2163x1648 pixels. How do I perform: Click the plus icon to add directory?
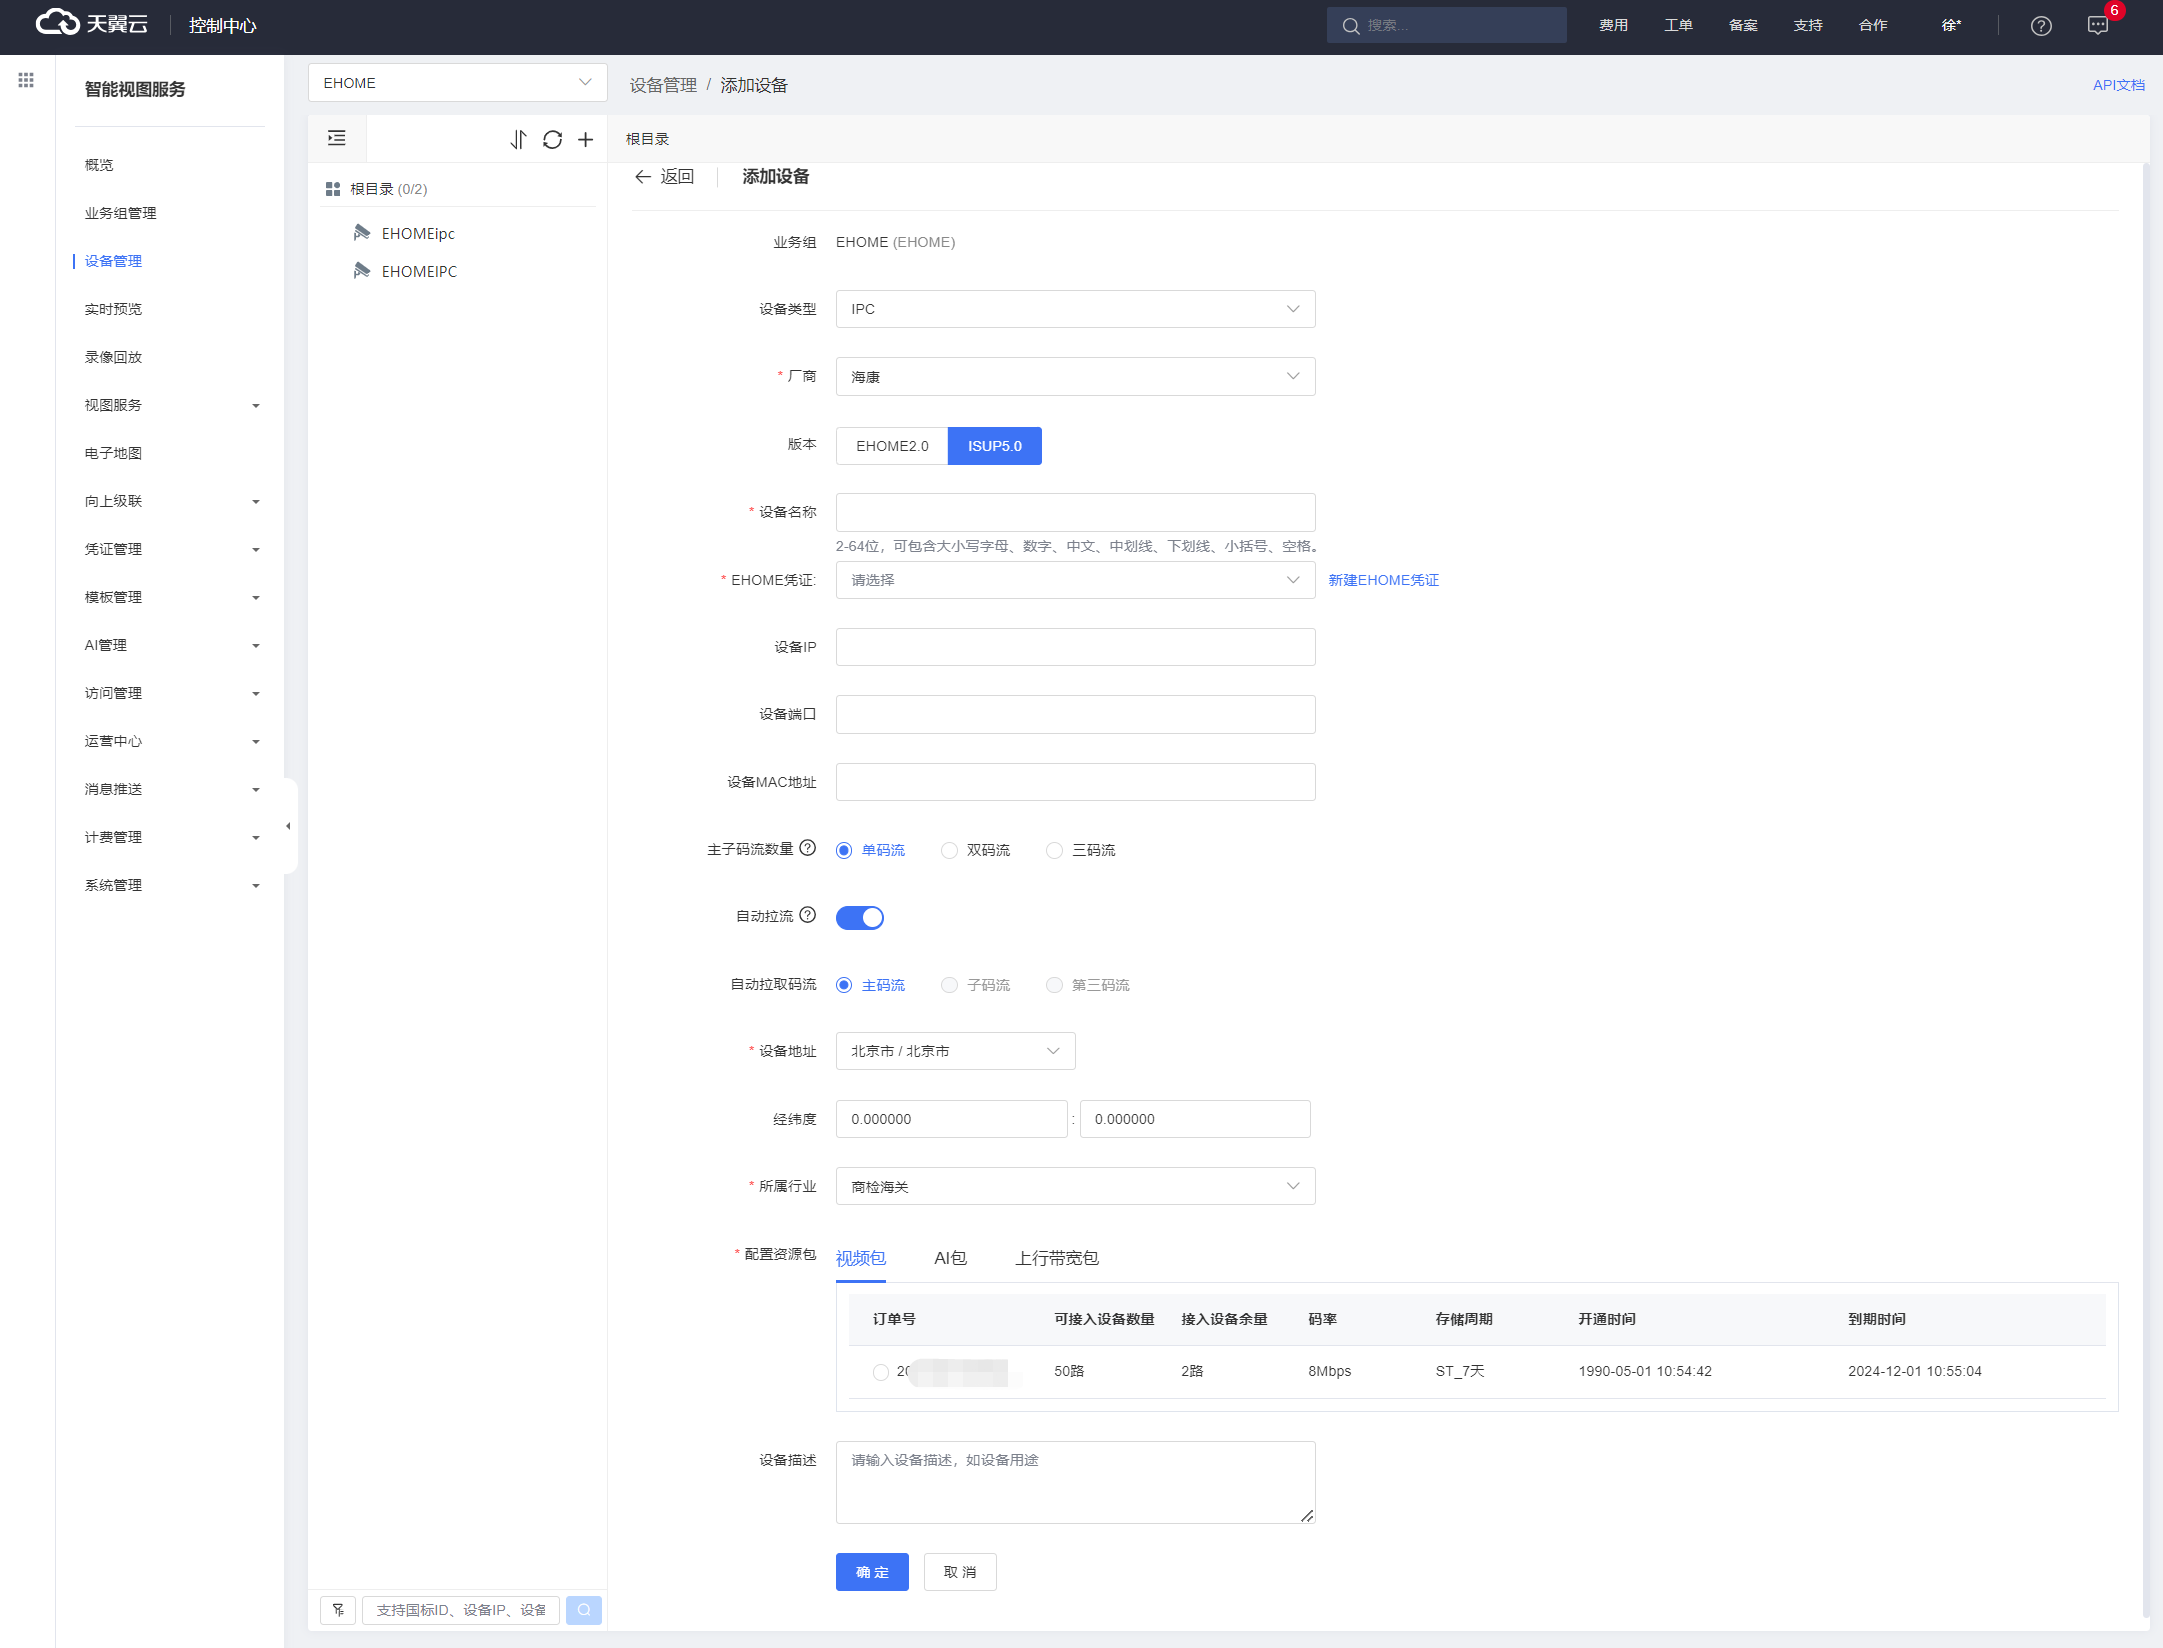point(586,139)
